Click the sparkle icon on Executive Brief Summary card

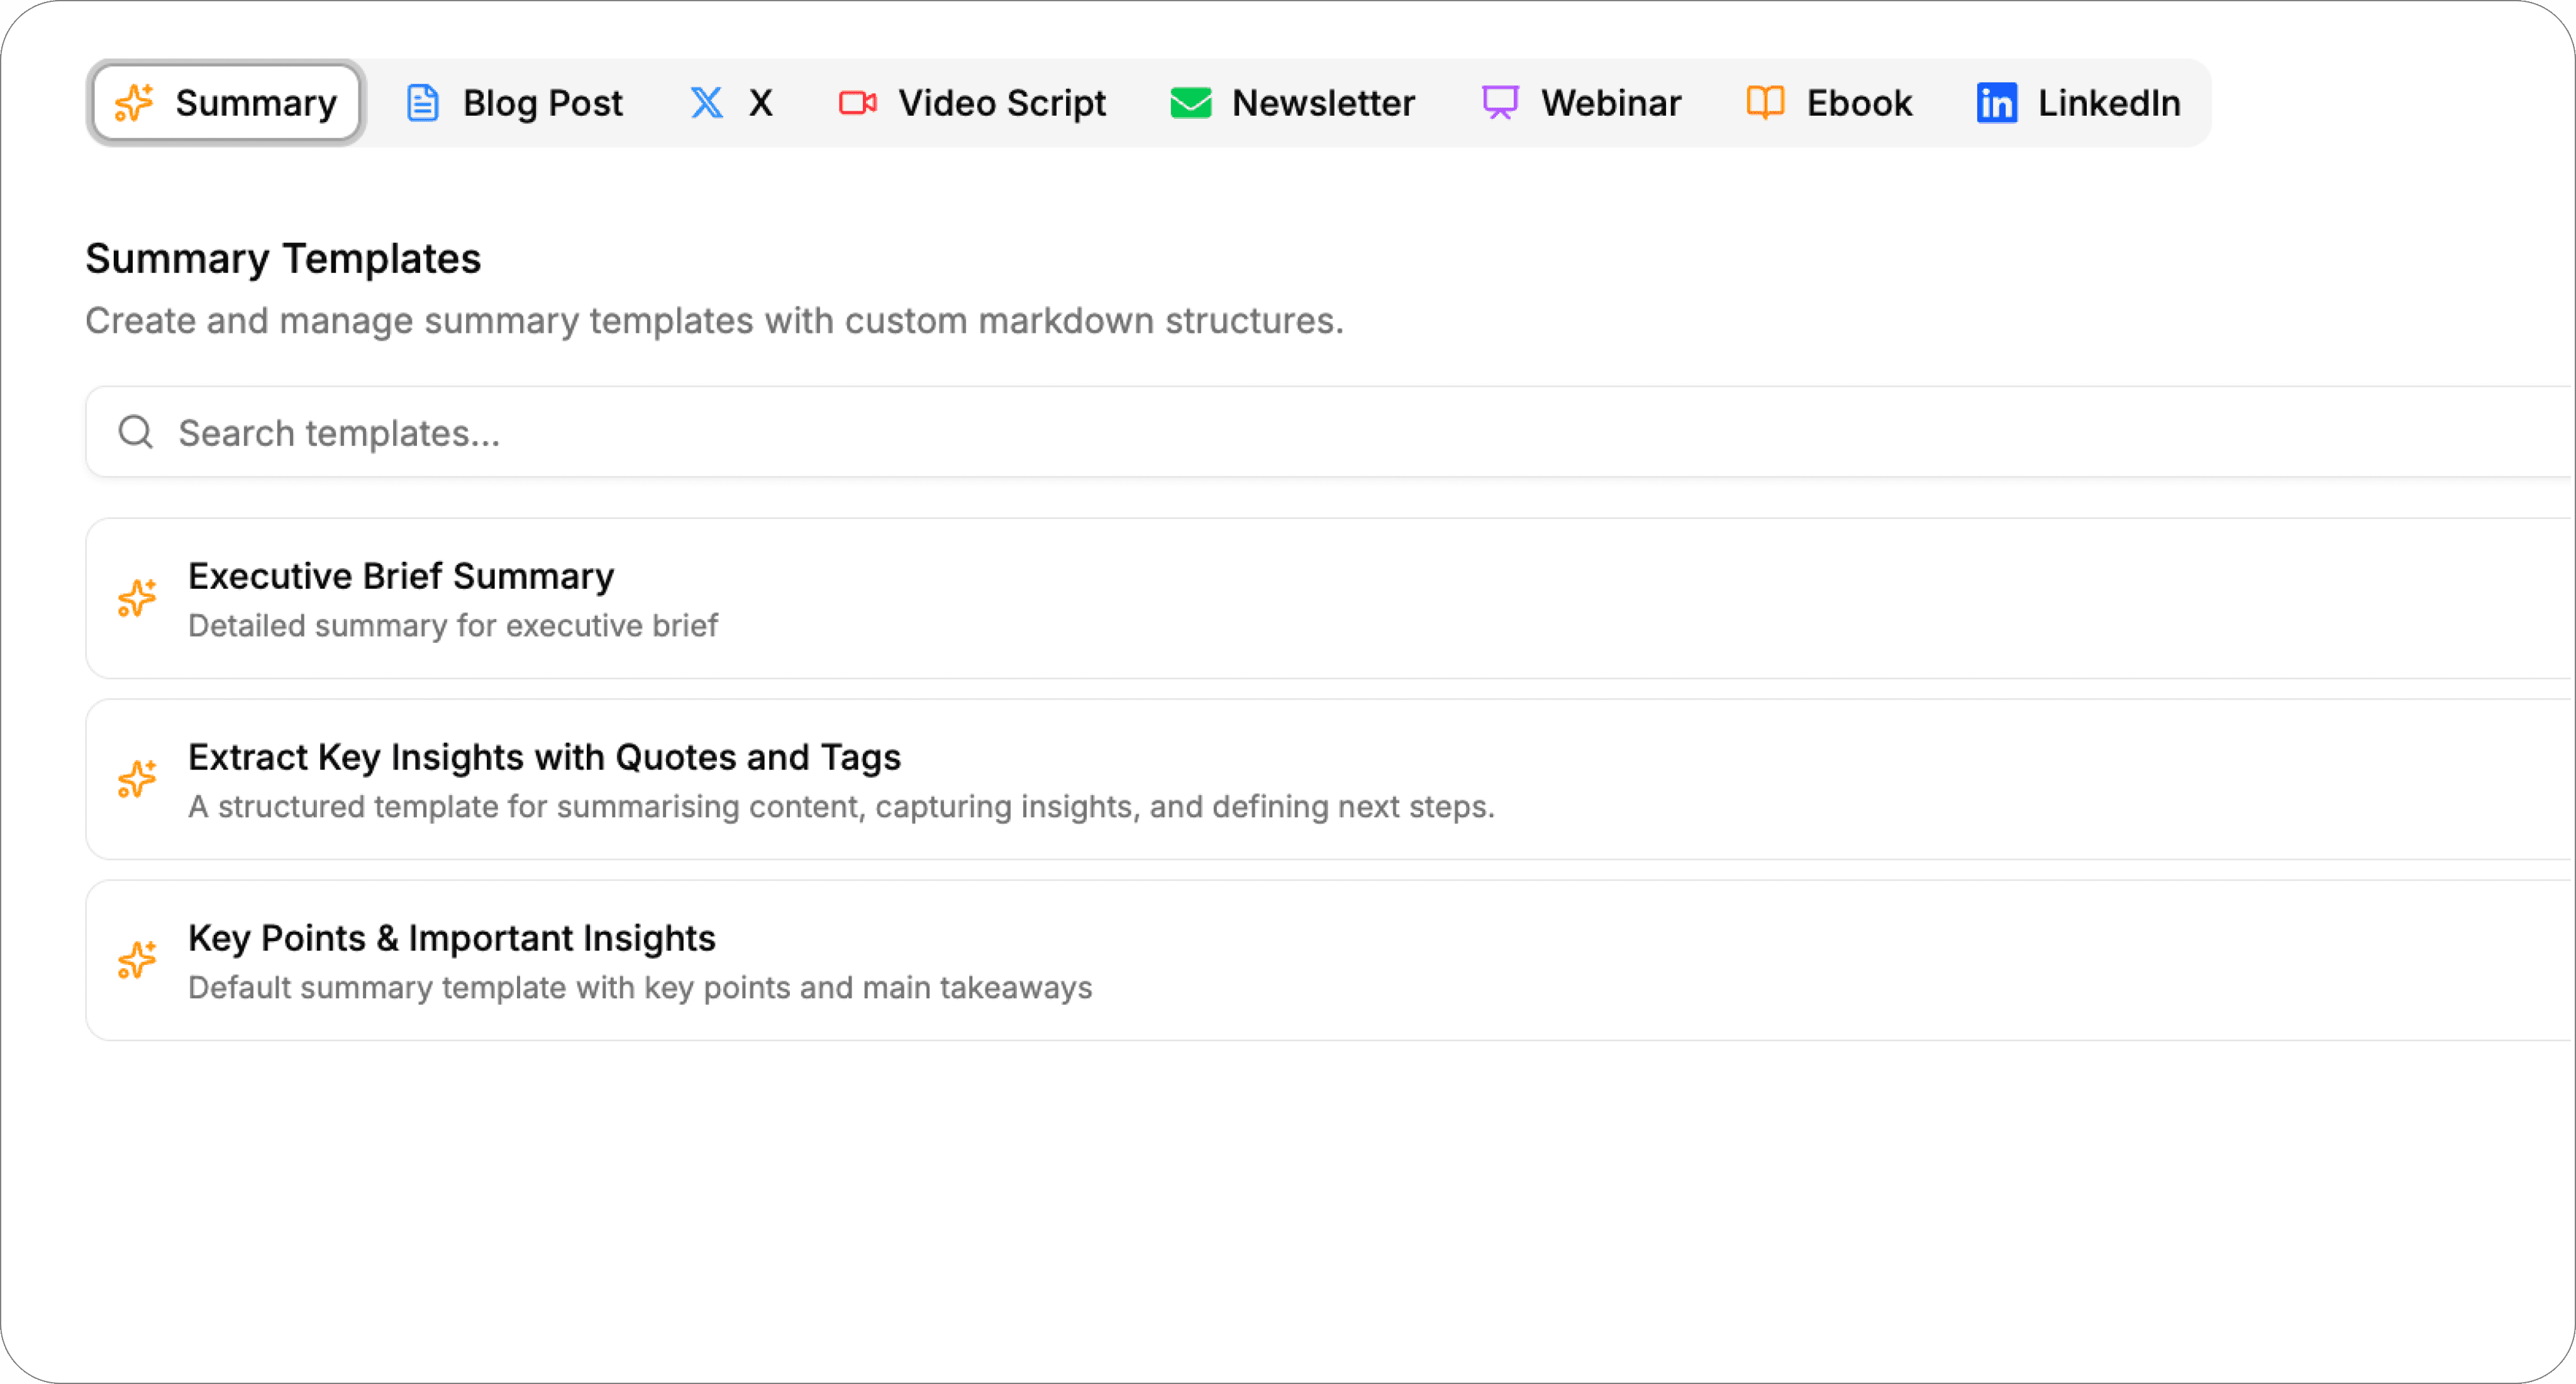pyautogui.click(x=137, y=598)
